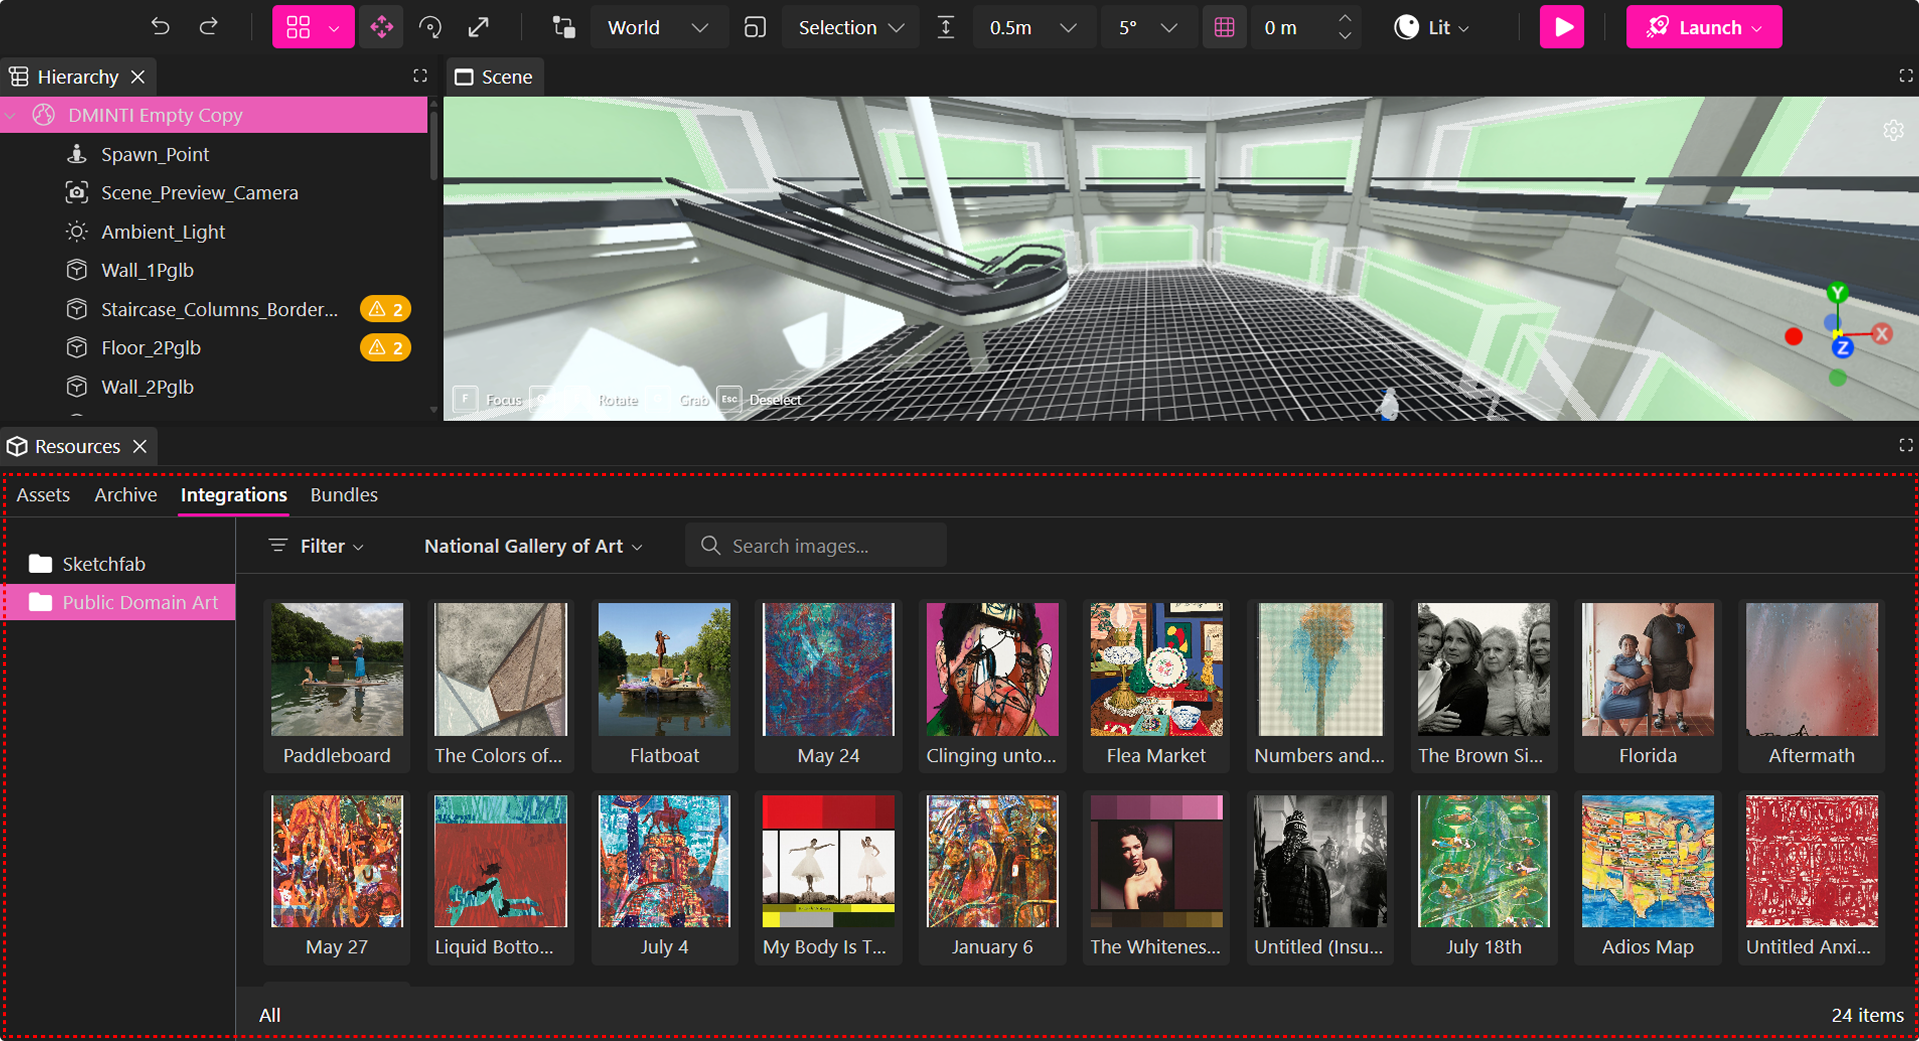The width and height of the screenshot is (1919, 1041).
Task: Select the rotate tool
Action: point(430,27)
